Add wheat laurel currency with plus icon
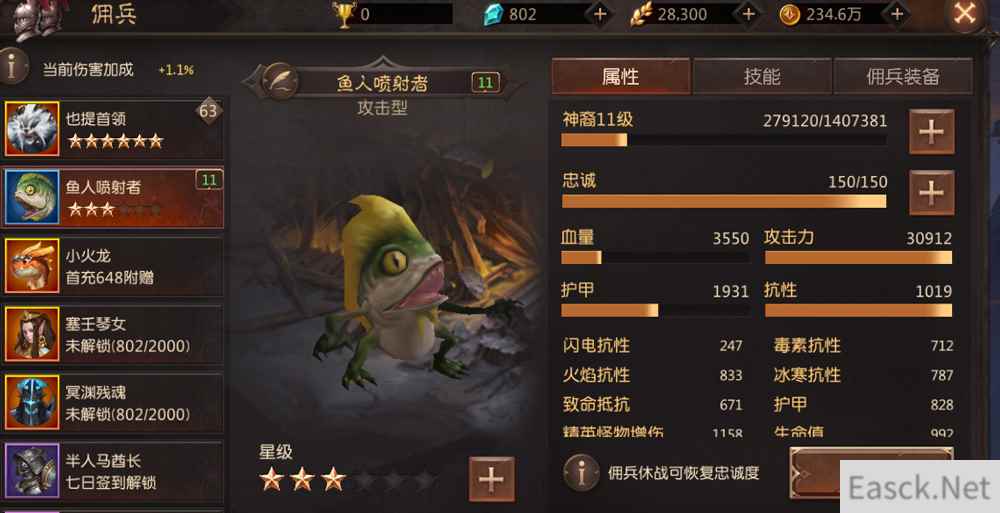The height and width of the screenshot is (513, 1000). click(748, 14)
